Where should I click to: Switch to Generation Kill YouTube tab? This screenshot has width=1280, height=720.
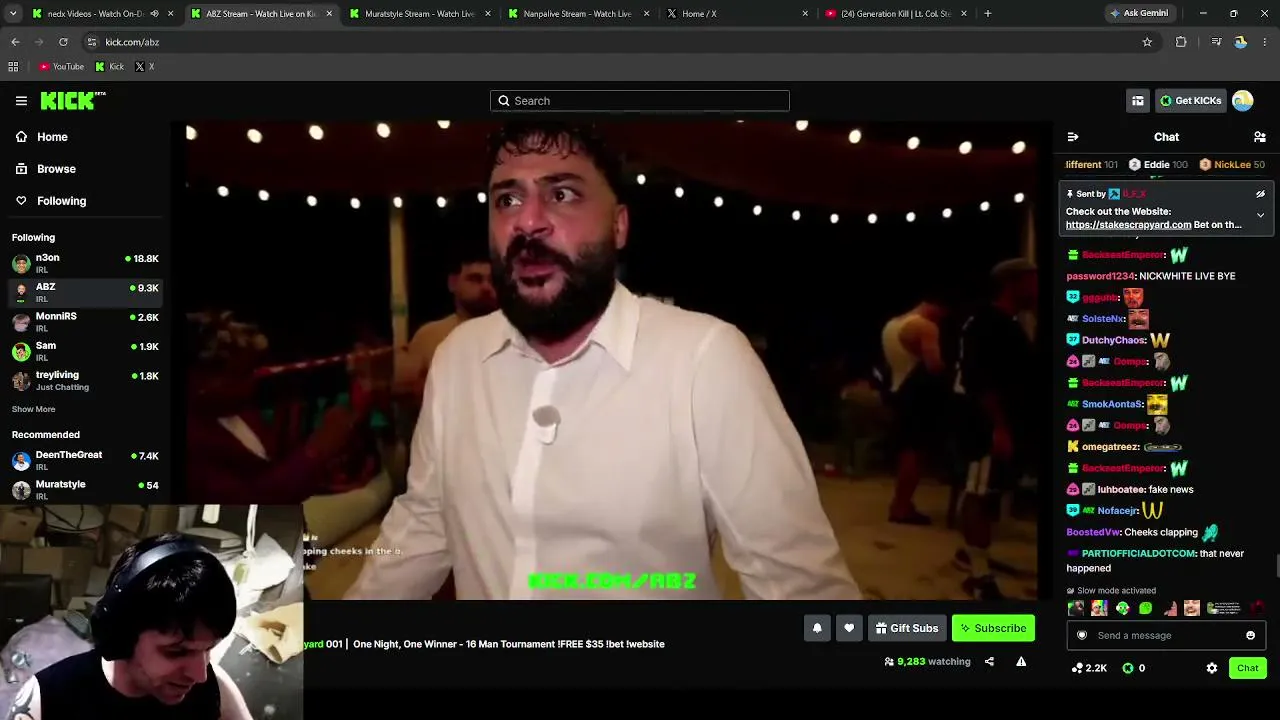(896, 14)
